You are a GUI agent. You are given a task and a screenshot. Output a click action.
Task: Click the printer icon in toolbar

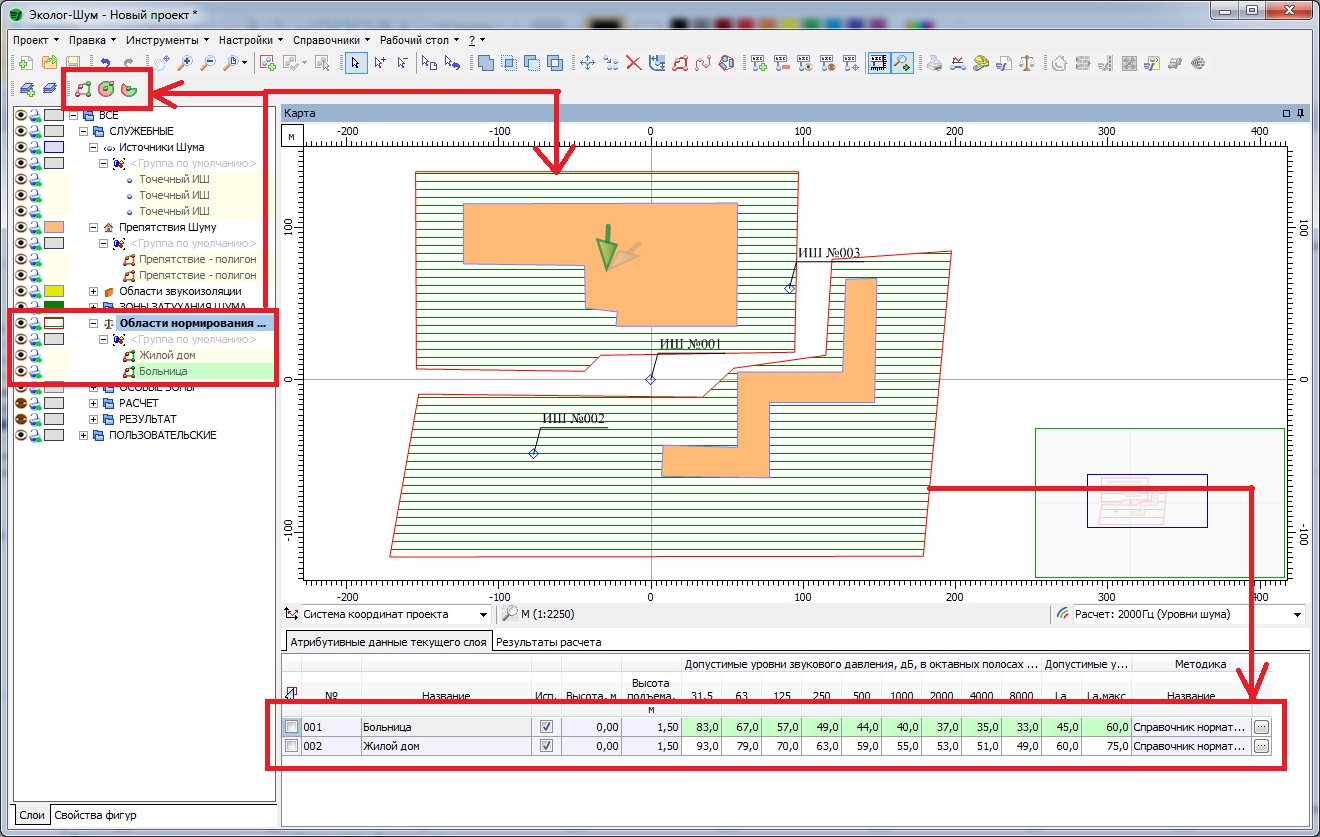[933, 63]
